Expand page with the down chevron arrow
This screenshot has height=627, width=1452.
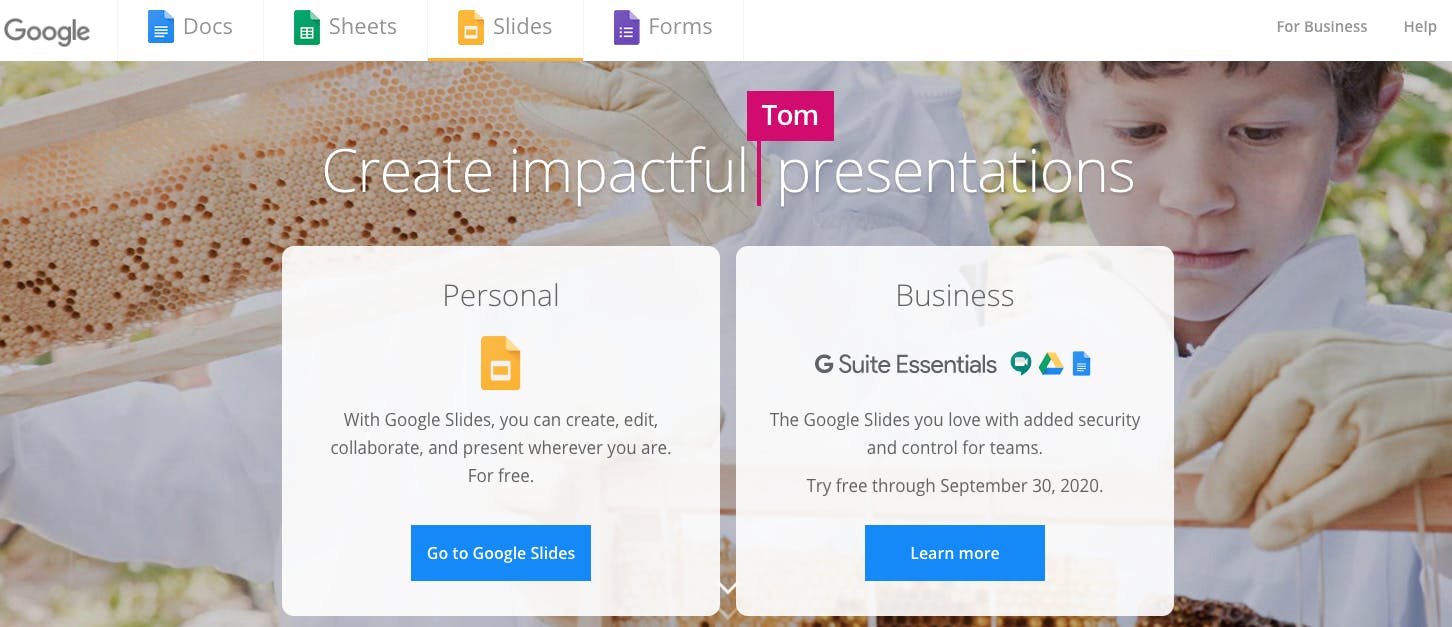point(728,588)
